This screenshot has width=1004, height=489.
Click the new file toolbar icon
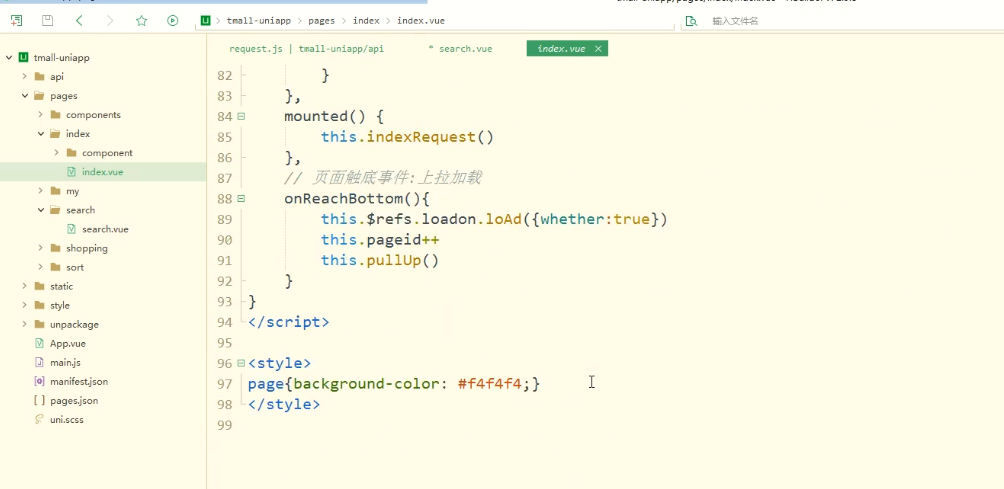[x=17, y=20]
